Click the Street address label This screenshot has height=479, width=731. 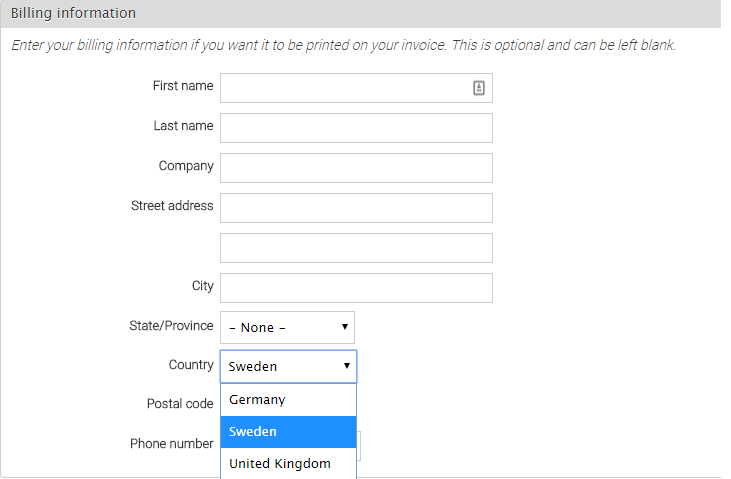(172, 206)
